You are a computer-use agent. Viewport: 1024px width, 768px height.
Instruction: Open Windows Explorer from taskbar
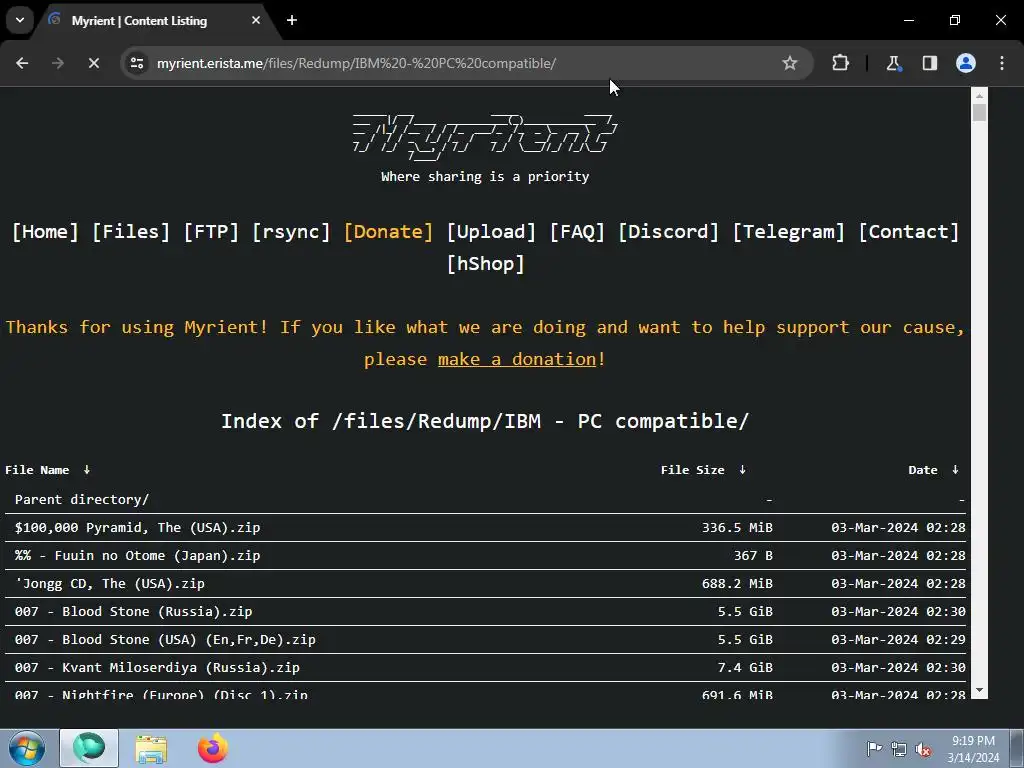pyautogui.click(x=151, y=748)
